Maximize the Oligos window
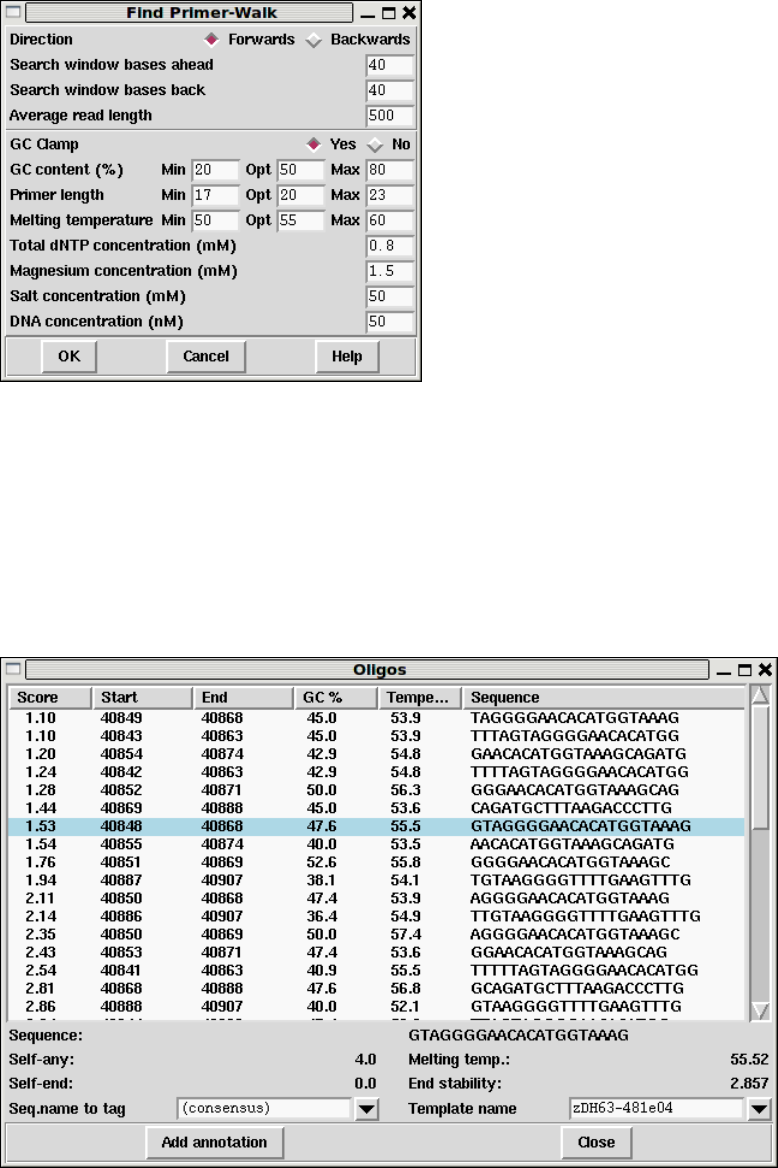Viewport: 778px width, 1168px height. pos(744,670)
